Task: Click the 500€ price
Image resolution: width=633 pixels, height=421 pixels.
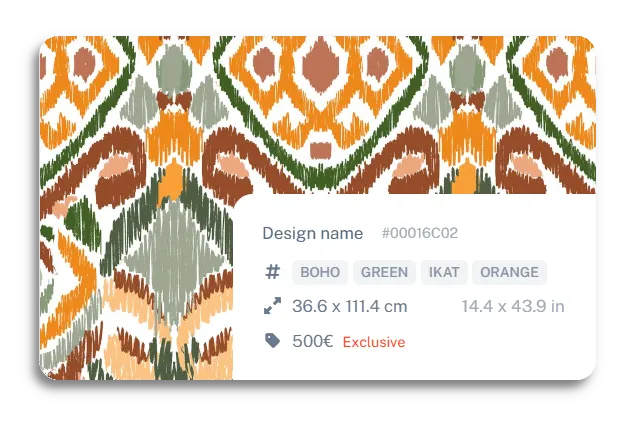Action: point(312,341)
